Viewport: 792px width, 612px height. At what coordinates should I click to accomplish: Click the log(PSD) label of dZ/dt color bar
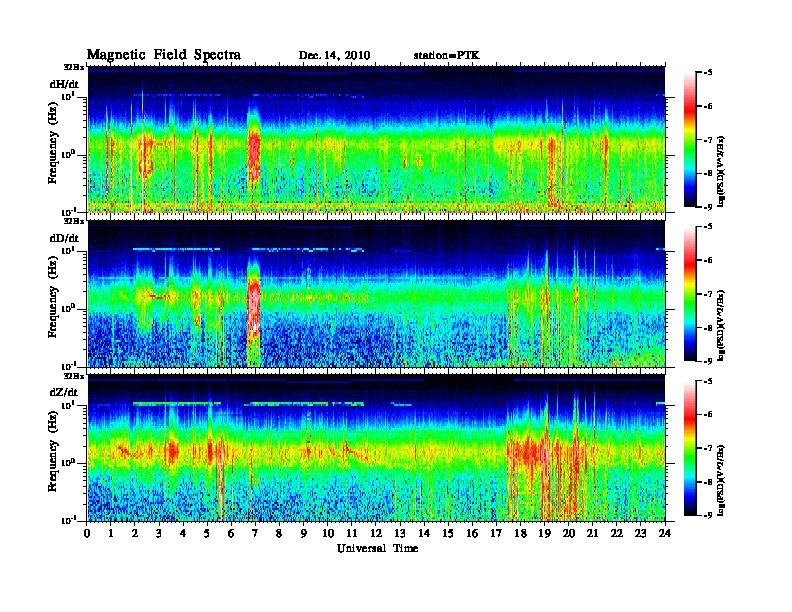[x=722, y=481]
